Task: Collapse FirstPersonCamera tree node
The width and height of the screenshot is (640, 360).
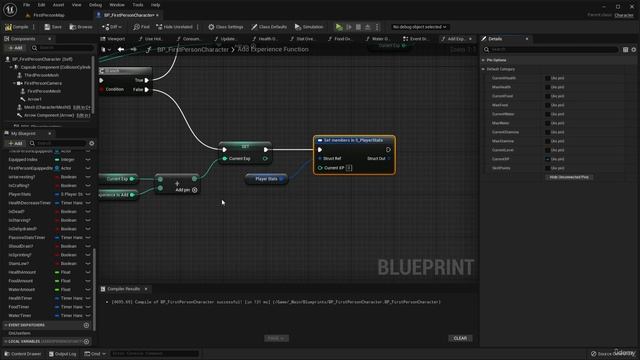Action: (x=14, y=83)
